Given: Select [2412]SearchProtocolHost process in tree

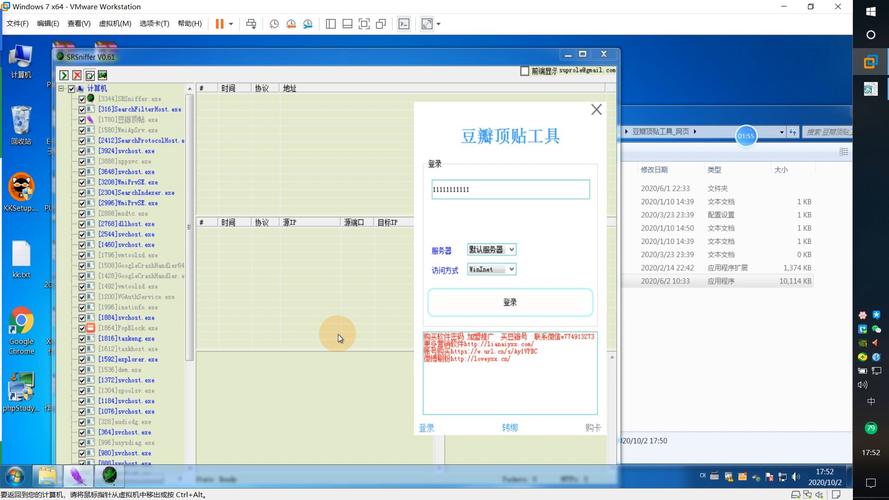Looking at the screenshot, I should pos(141,141).
